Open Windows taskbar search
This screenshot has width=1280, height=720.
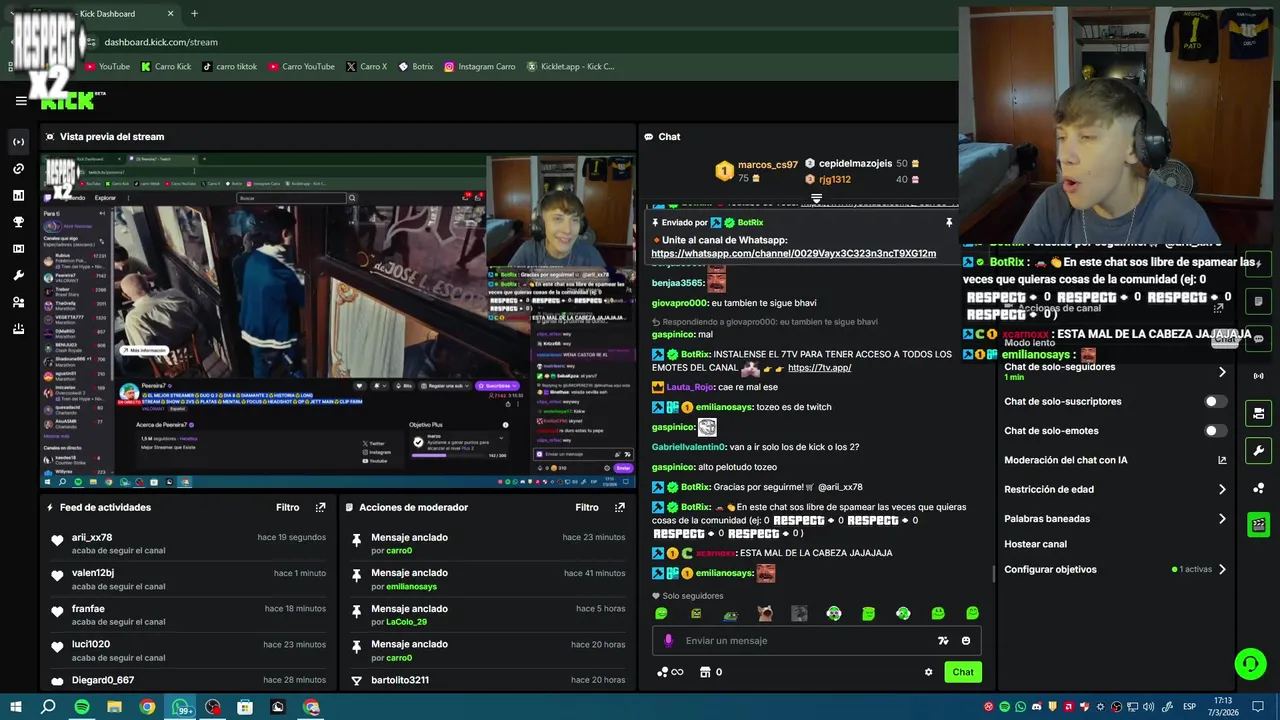point(48,707)
